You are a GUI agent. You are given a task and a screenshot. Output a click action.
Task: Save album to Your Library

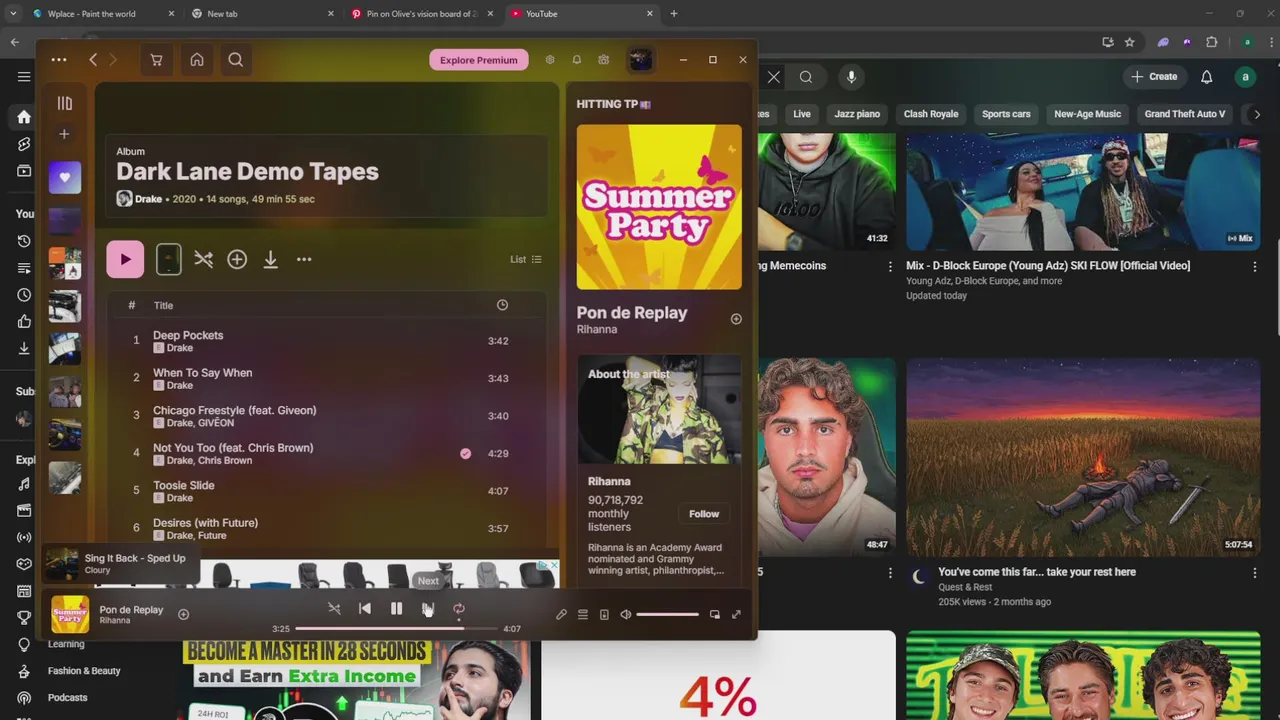tap(237, 259)
